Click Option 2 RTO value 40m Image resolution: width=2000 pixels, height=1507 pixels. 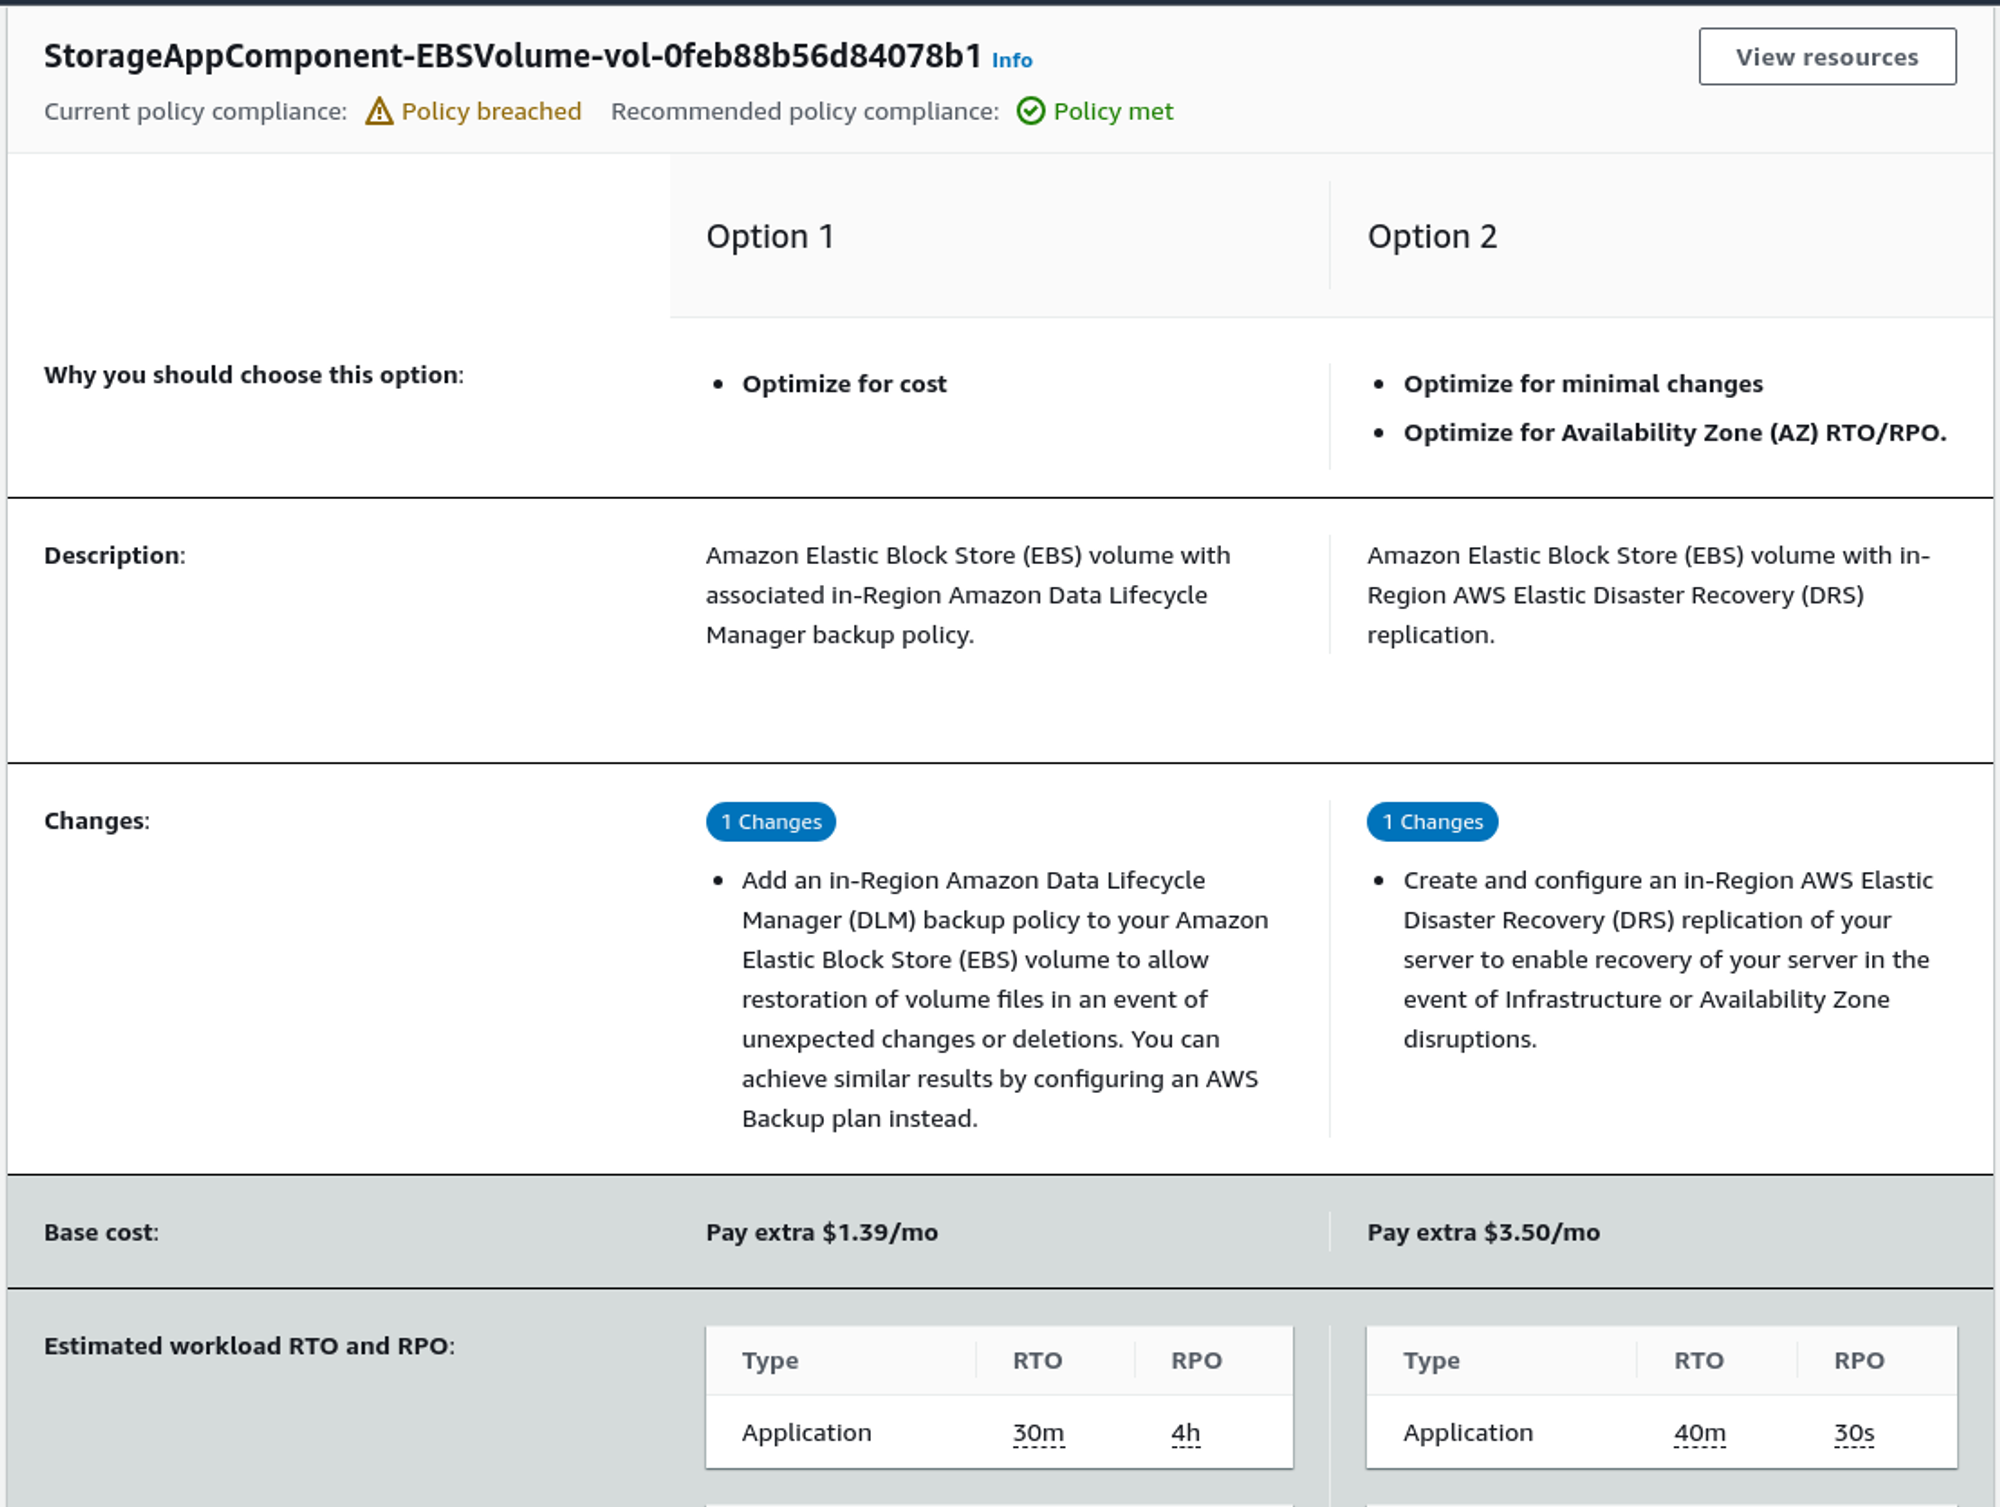pos(1699,1433)
